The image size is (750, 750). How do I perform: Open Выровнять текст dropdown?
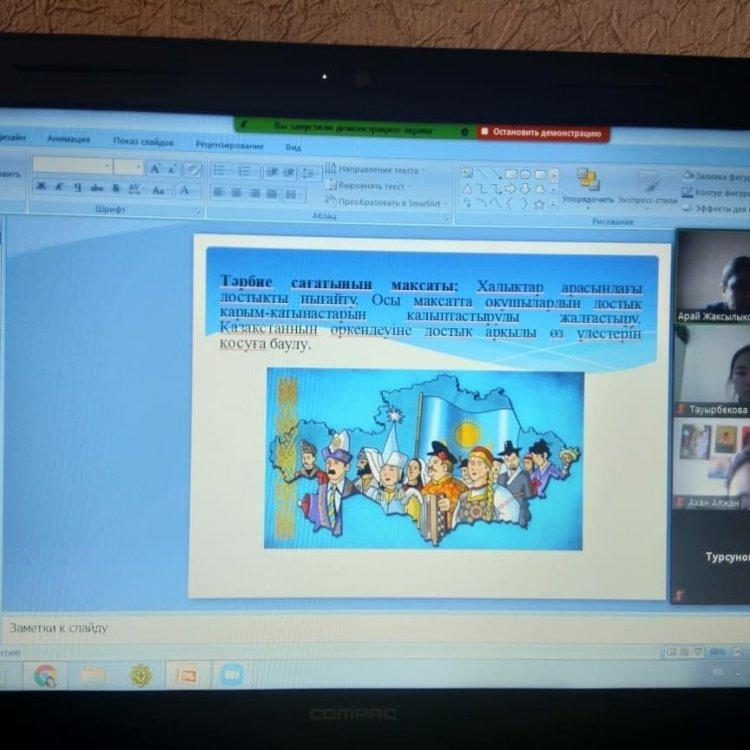[x=368, y=186]
